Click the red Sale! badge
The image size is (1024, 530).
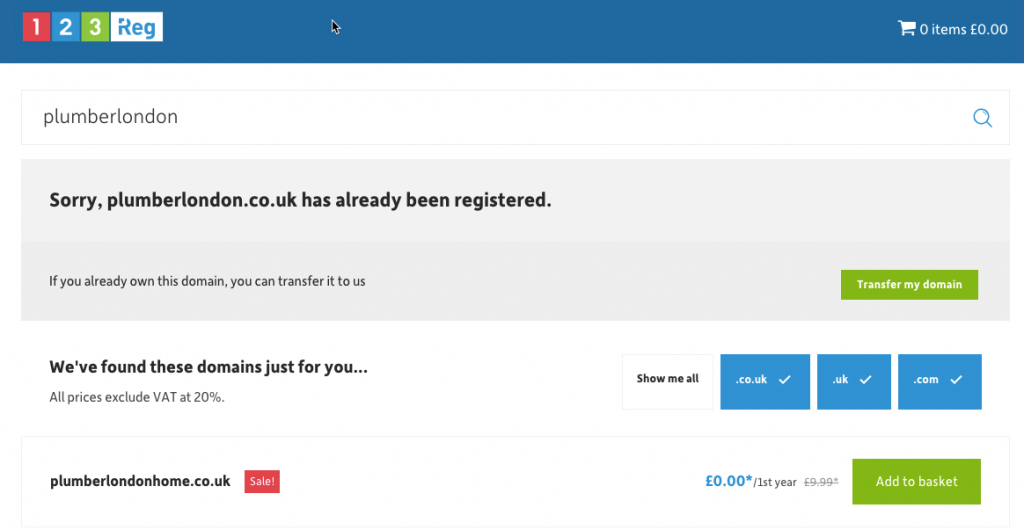point(262,482)
